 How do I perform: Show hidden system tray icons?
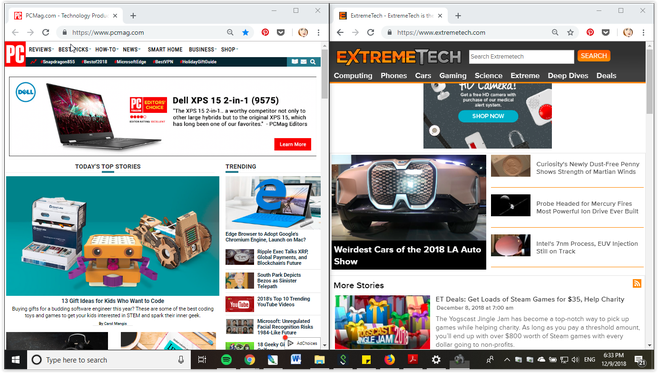click(x=507, y=360)
